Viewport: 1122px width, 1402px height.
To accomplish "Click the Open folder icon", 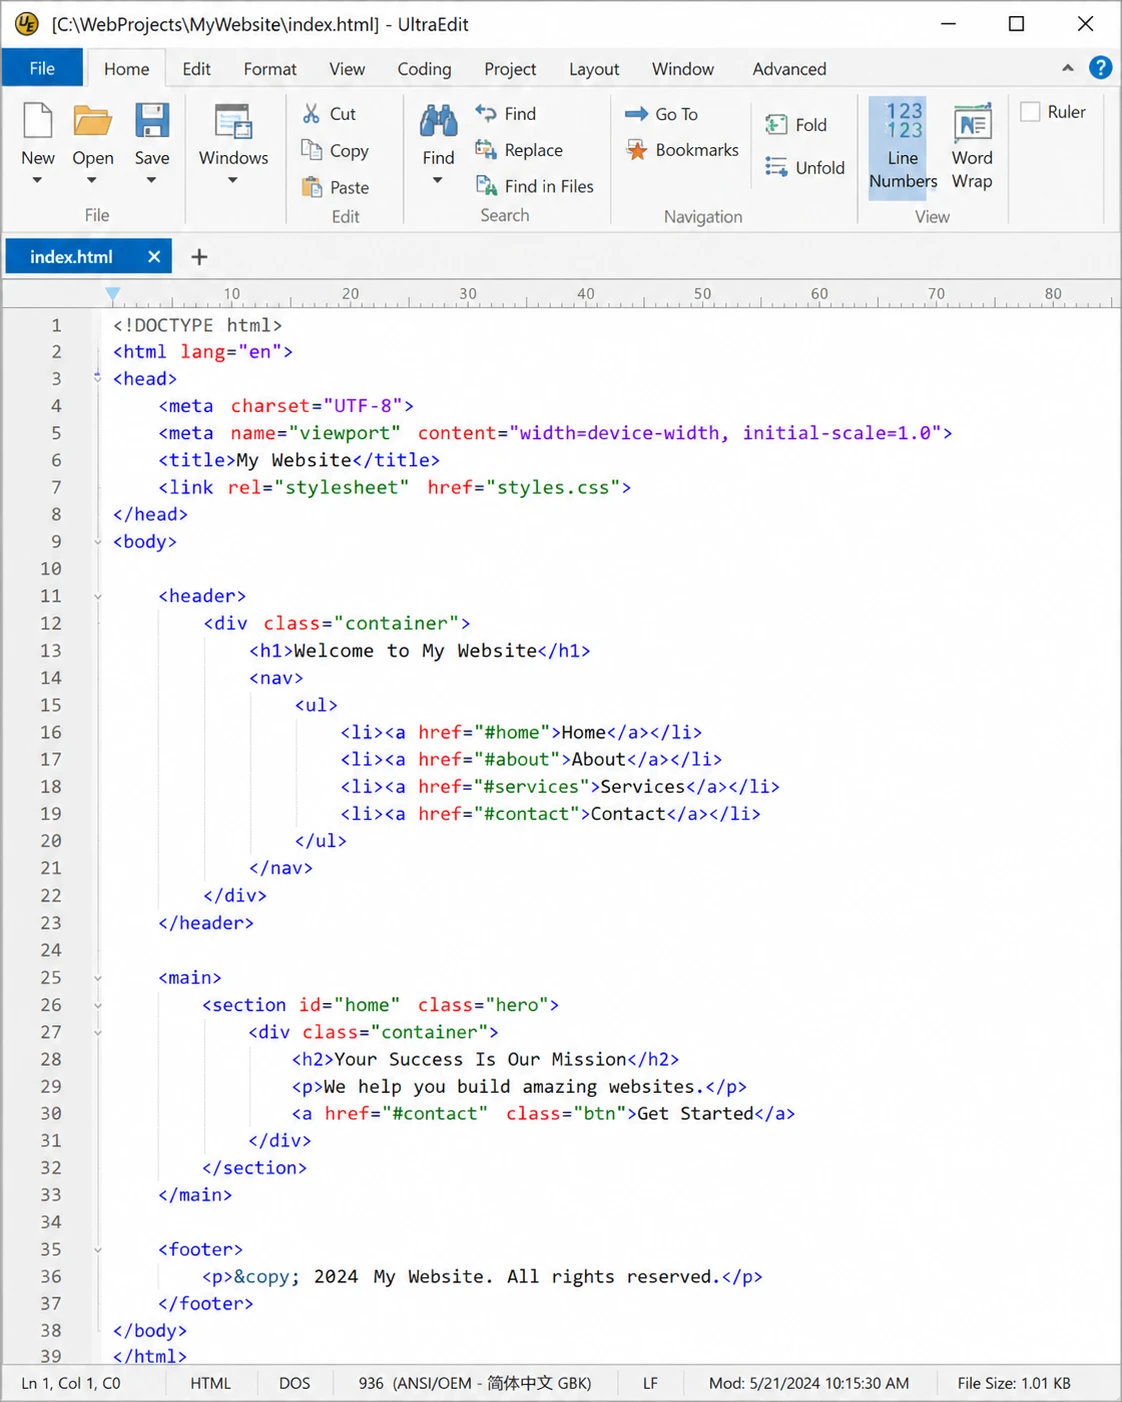I will coord(93,121).
